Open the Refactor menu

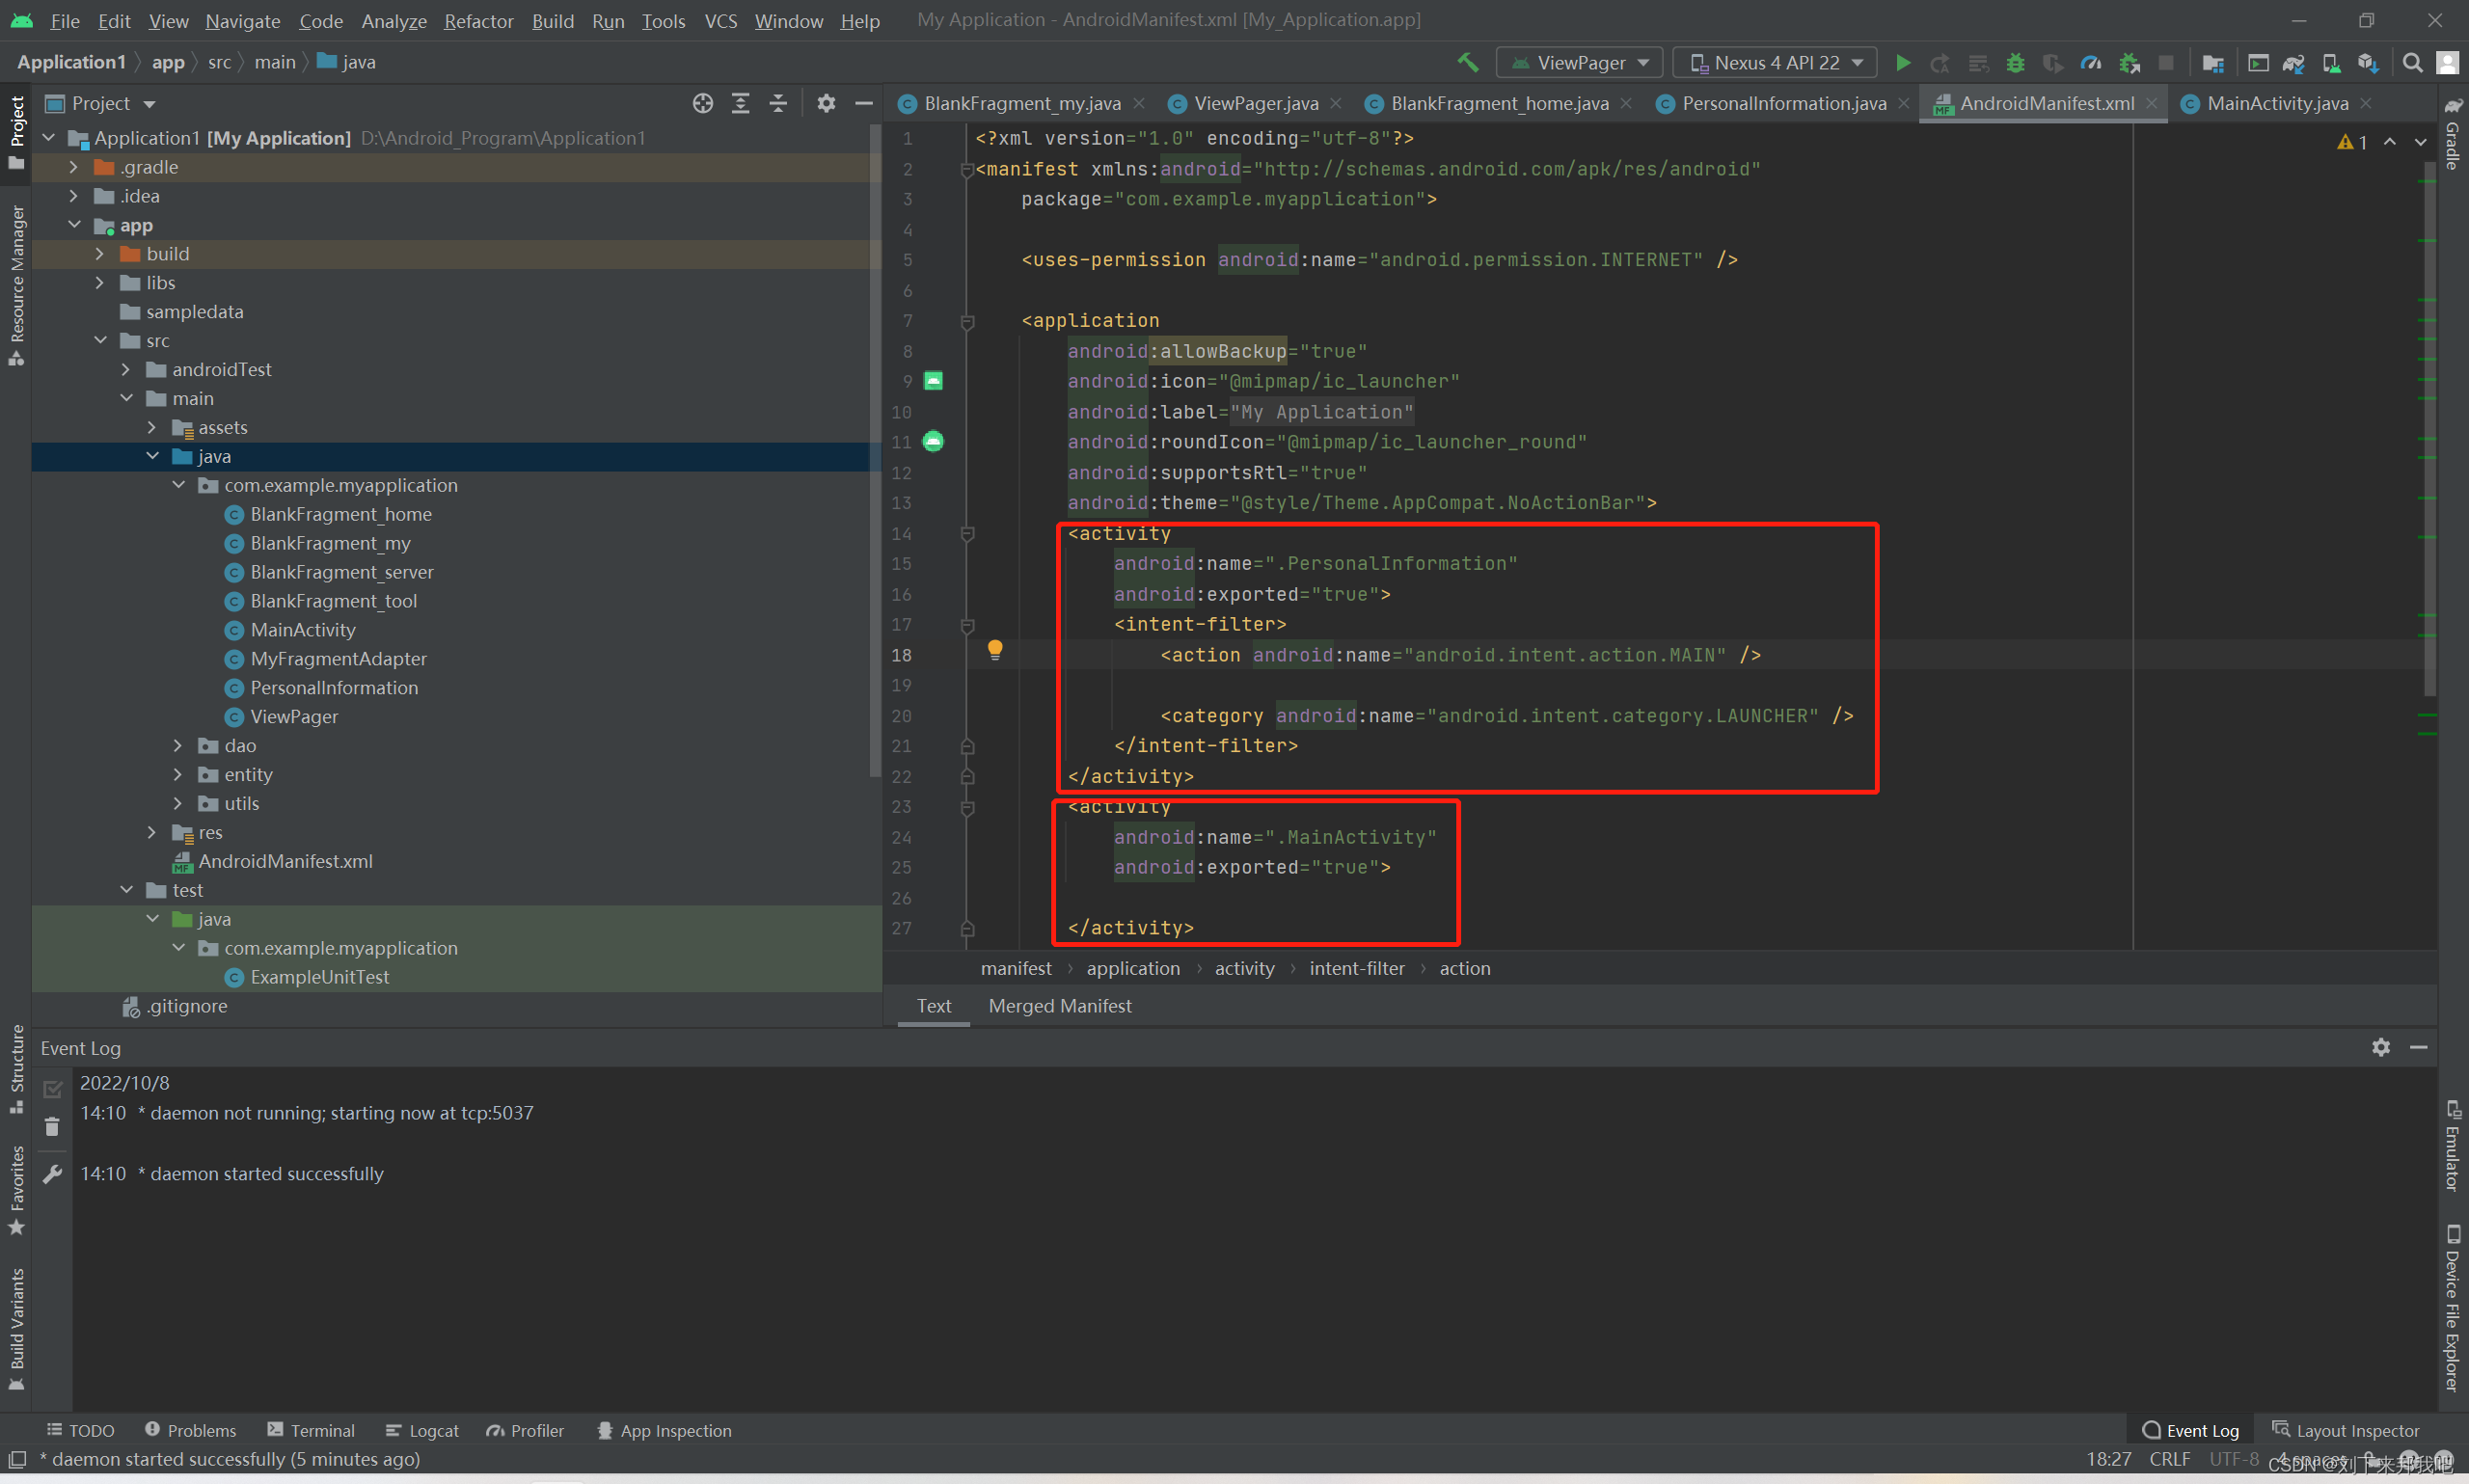coord(478,20)
